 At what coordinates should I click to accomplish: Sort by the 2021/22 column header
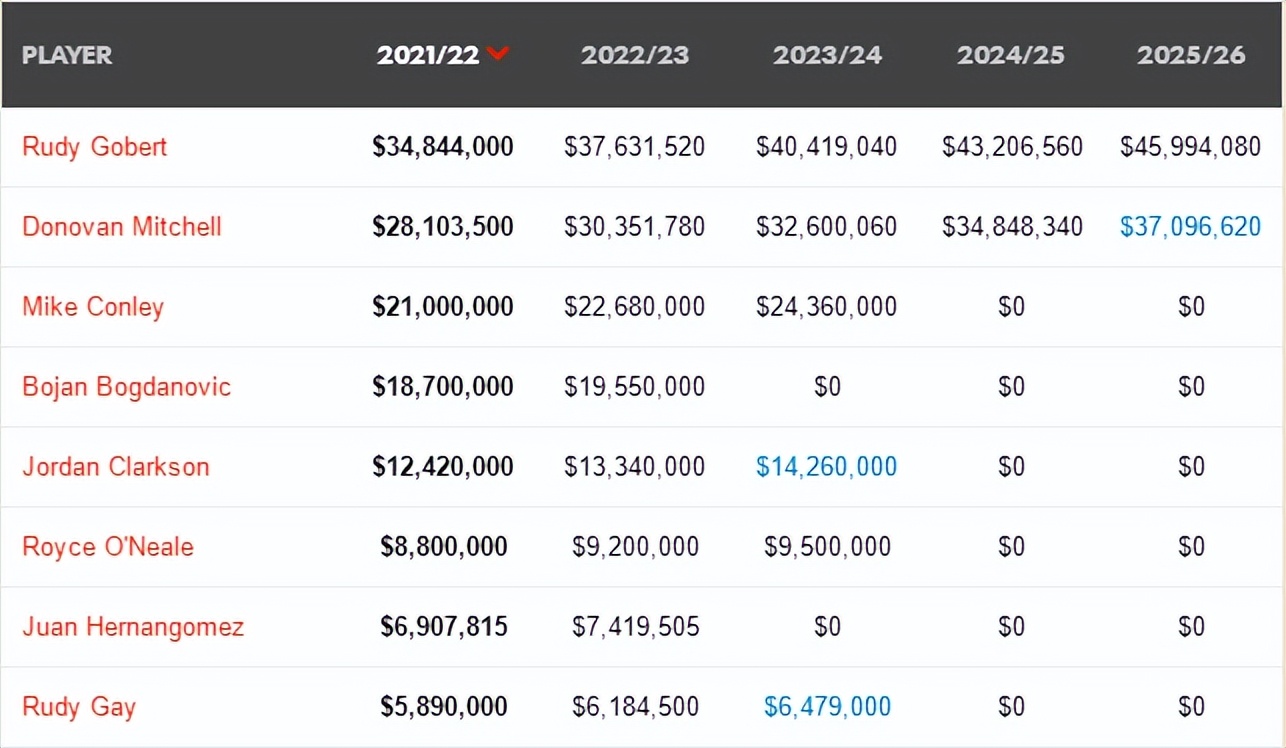point(428,54)
